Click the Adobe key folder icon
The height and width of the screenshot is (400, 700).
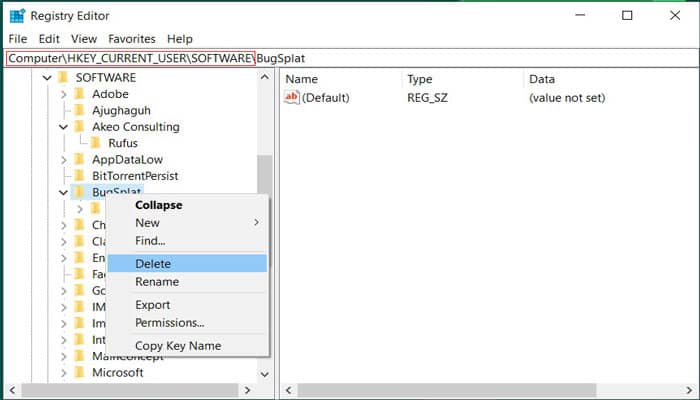click(x=81, y=94)
